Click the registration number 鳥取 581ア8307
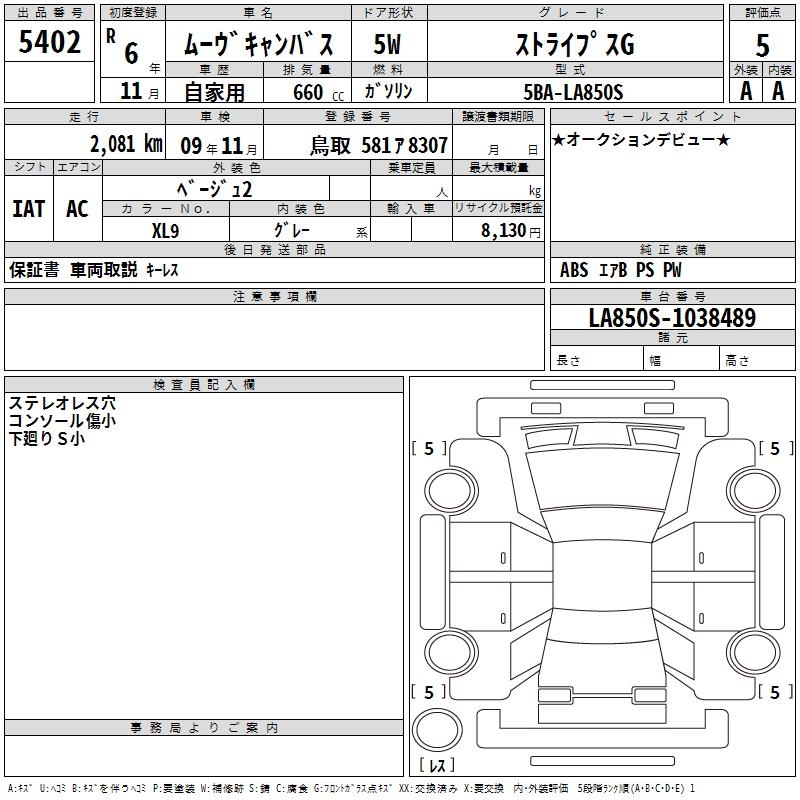Image resolution: width=800 pixels, height=800 pixels. 379,146
